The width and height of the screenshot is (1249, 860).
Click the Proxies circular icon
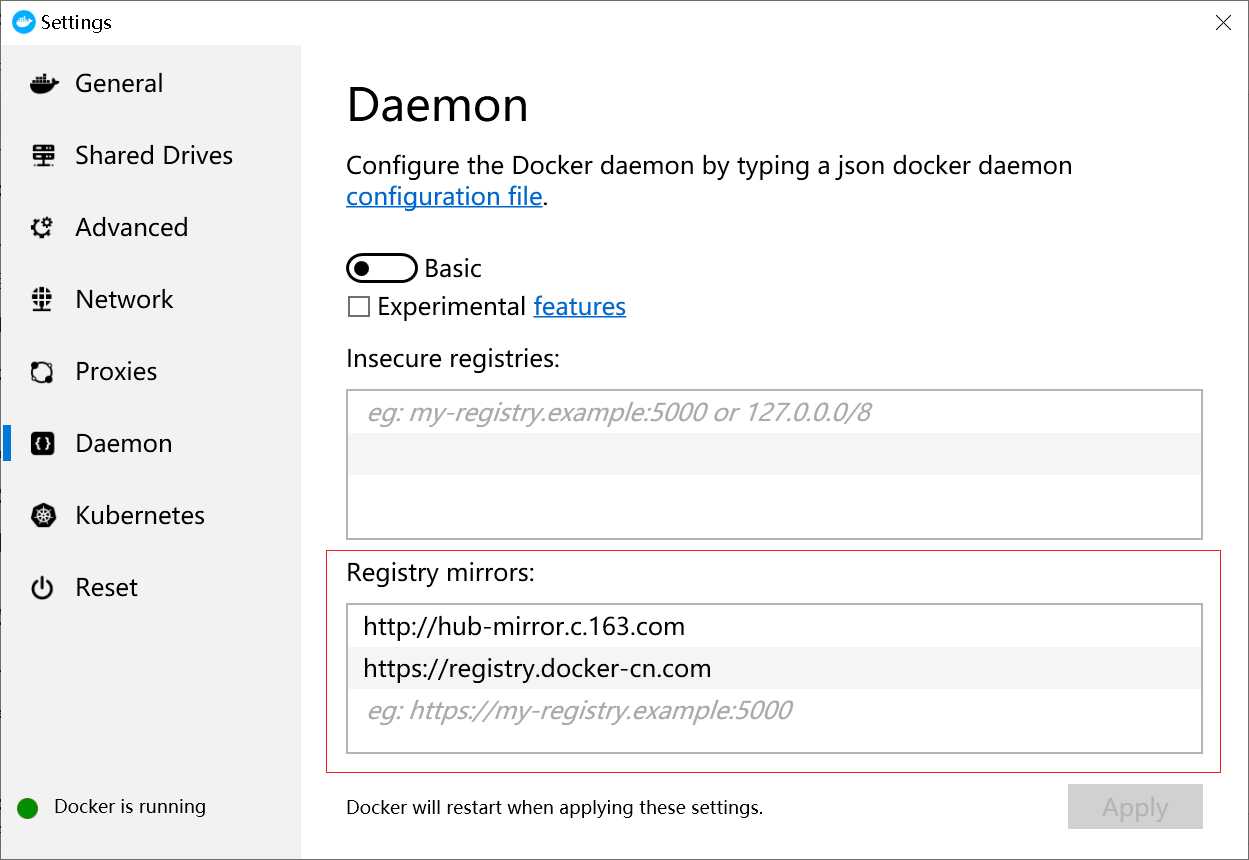point(42,372)
